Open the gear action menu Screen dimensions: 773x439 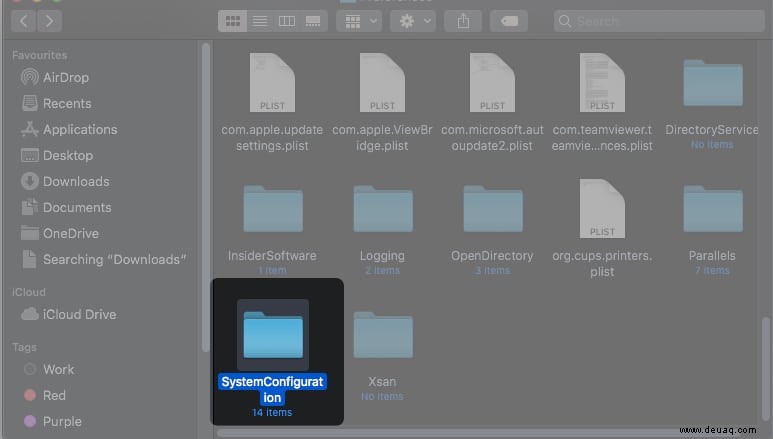point(413,21)
